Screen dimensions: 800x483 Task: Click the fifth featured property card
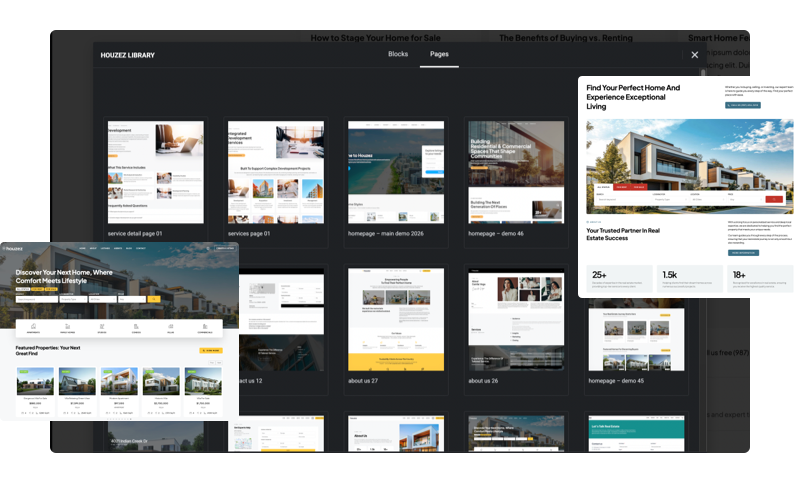[x=203, y=391]
